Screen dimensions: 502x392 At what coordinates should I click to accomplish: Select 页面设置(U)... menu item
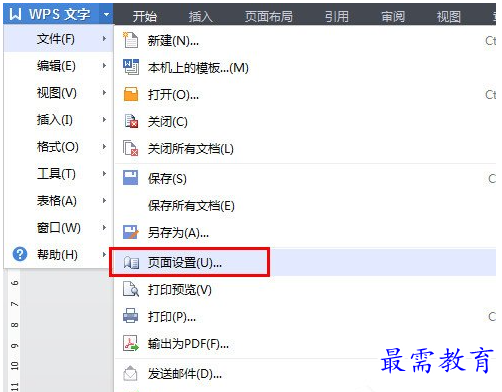305,263
